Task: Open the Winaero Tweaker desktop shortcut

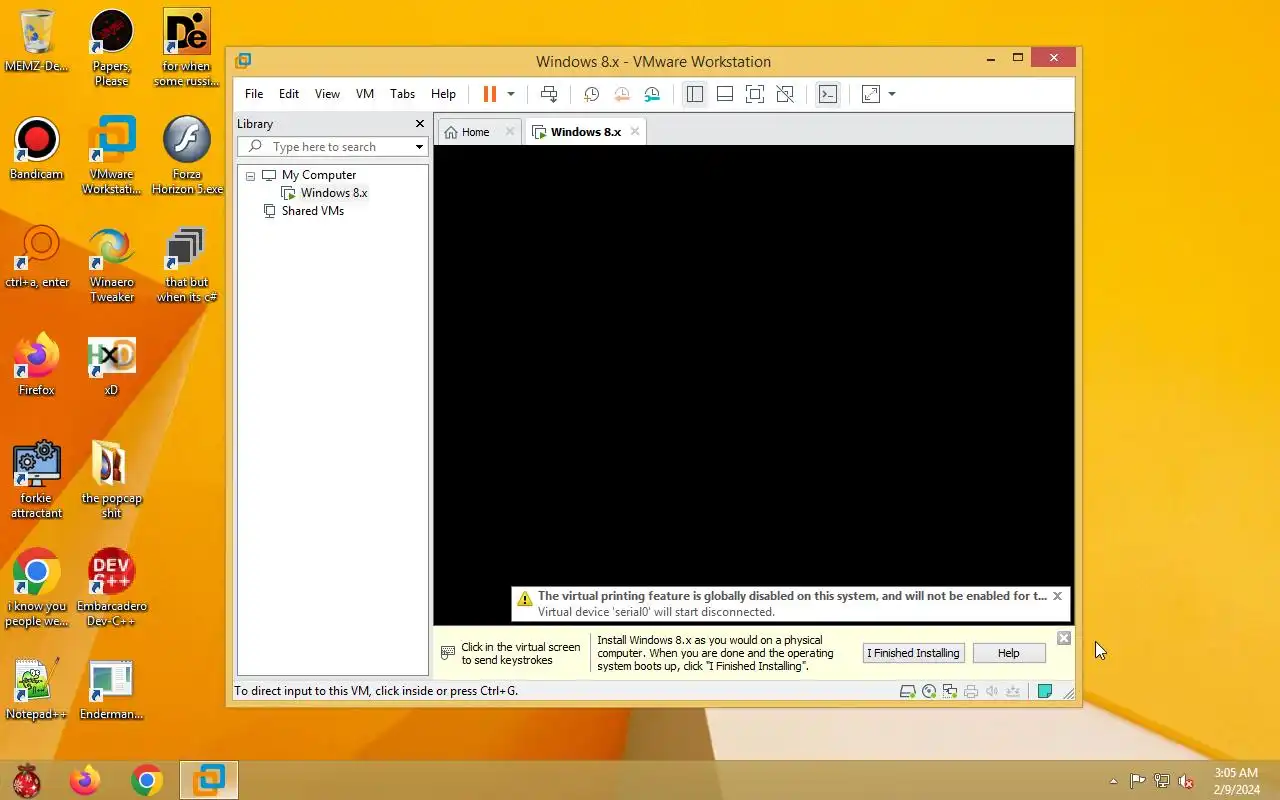Action: click(x=111, y=264)
